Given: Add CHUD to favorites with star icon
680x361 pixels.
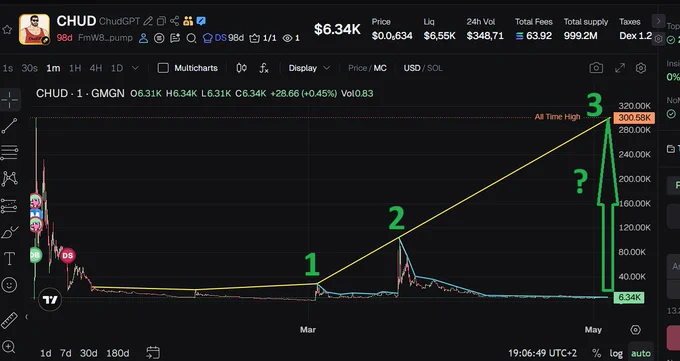Looking at the screenshot, I should click(x=7, y=30).
